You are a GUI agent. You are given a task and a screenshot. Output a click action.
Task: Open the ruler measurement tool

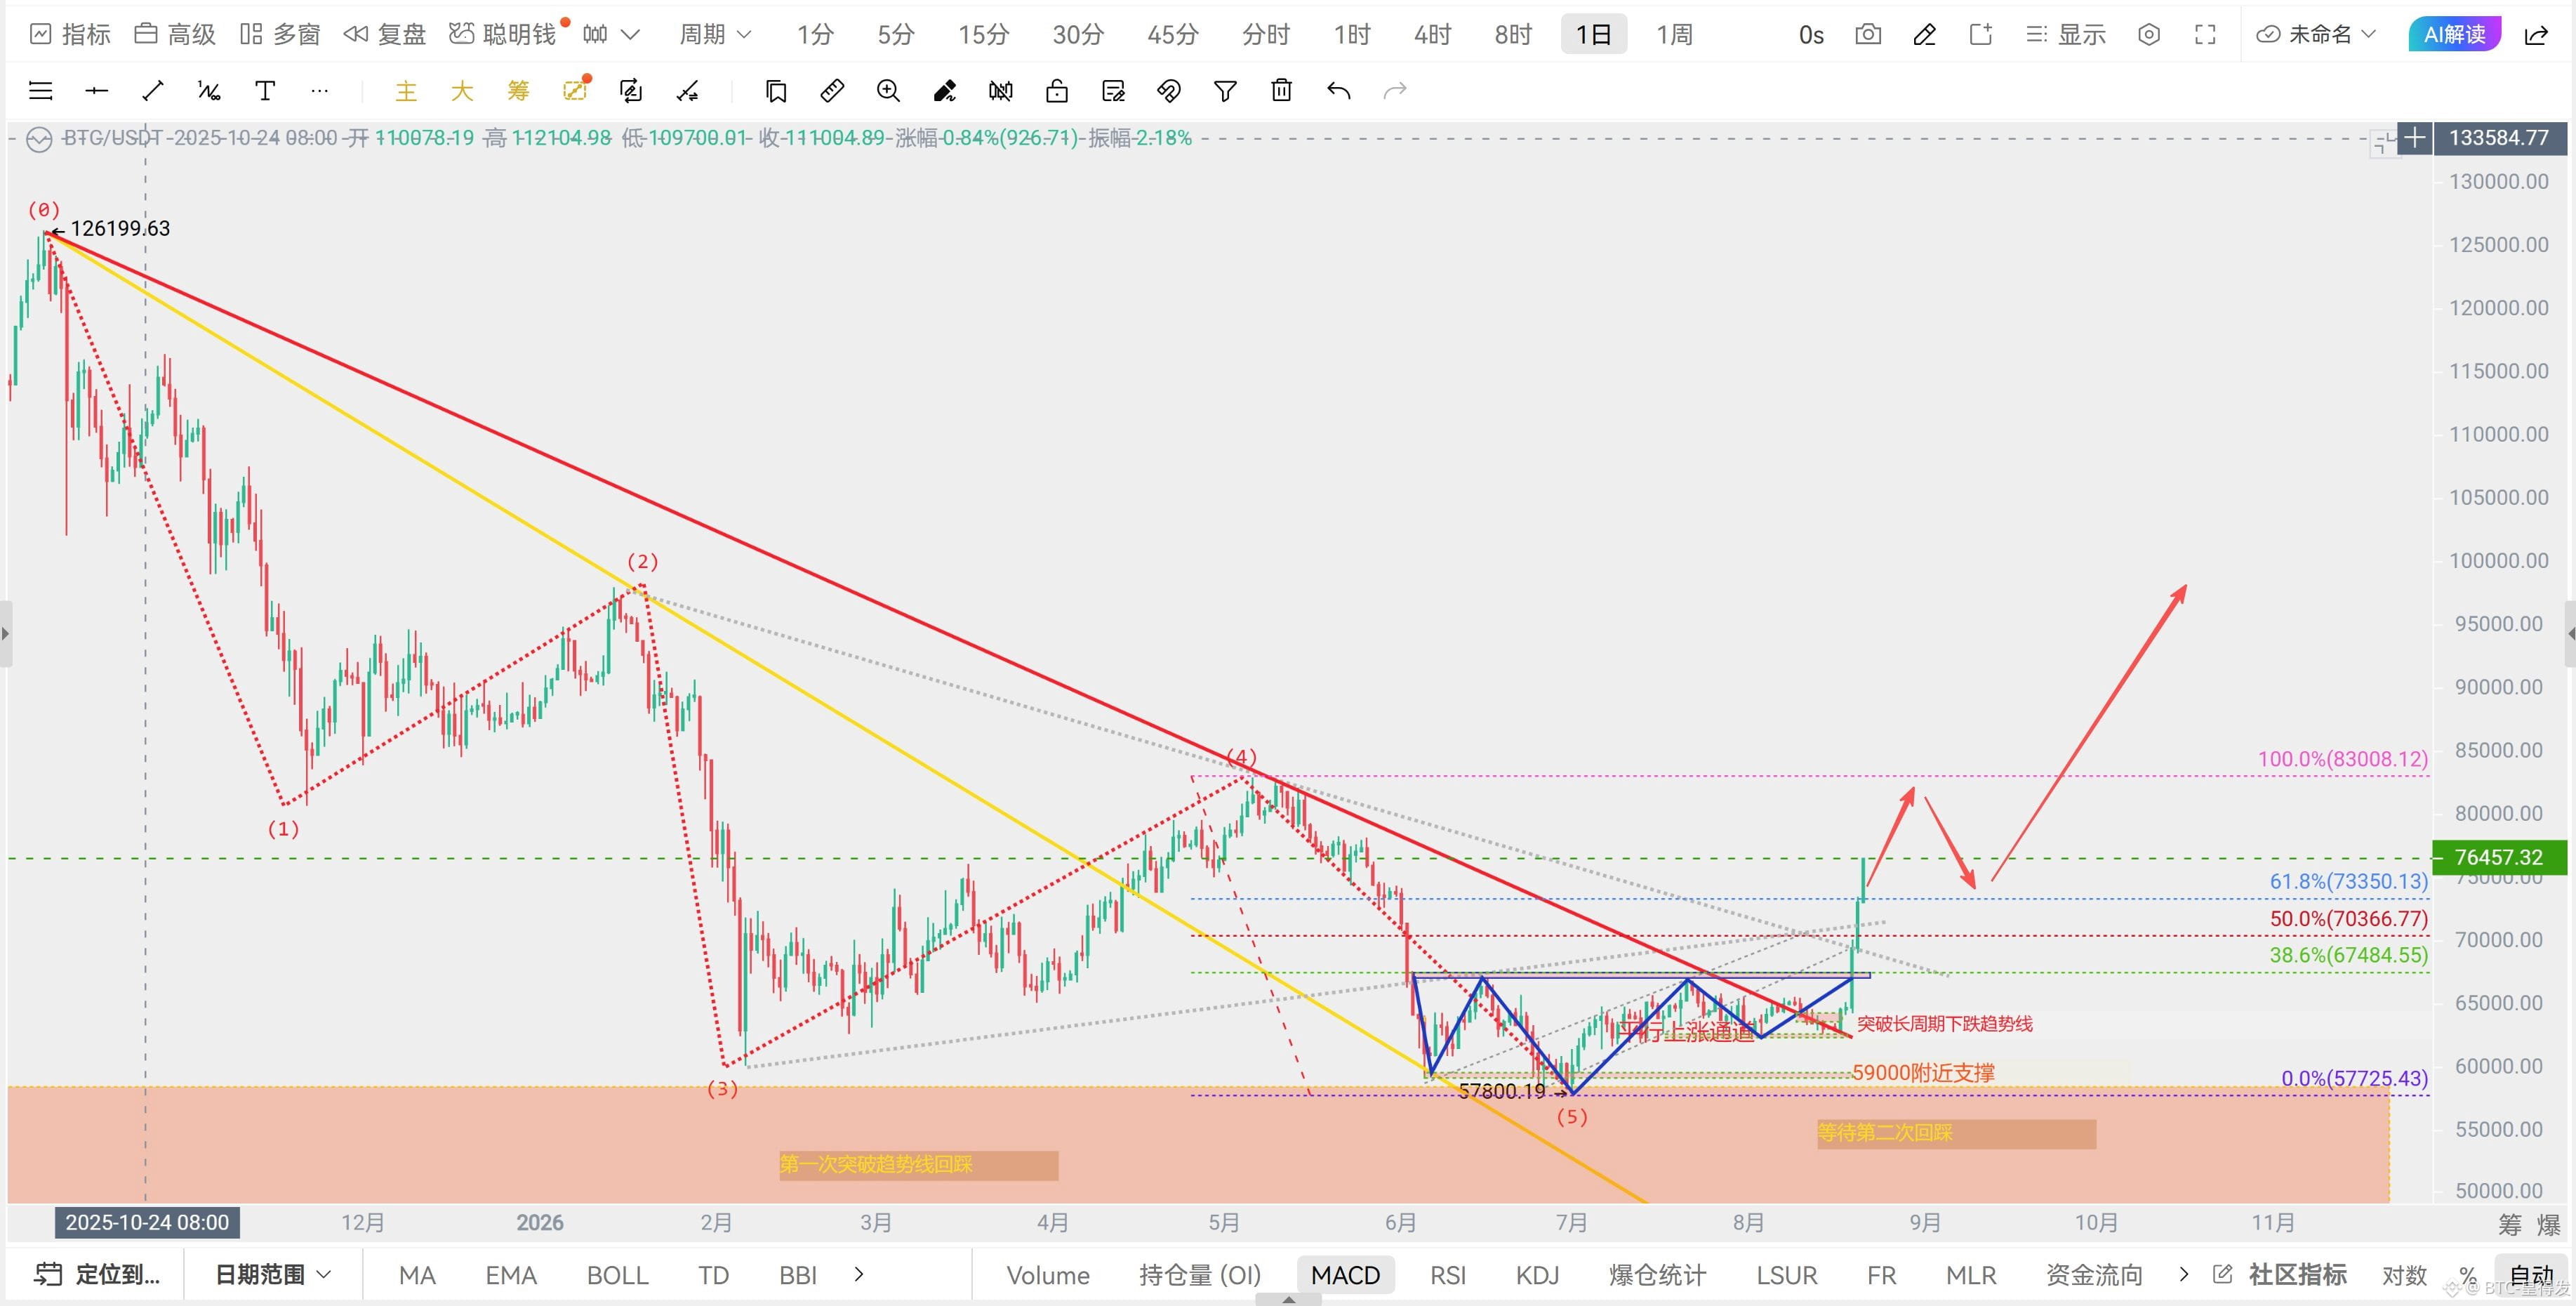[x=832, y=92]
